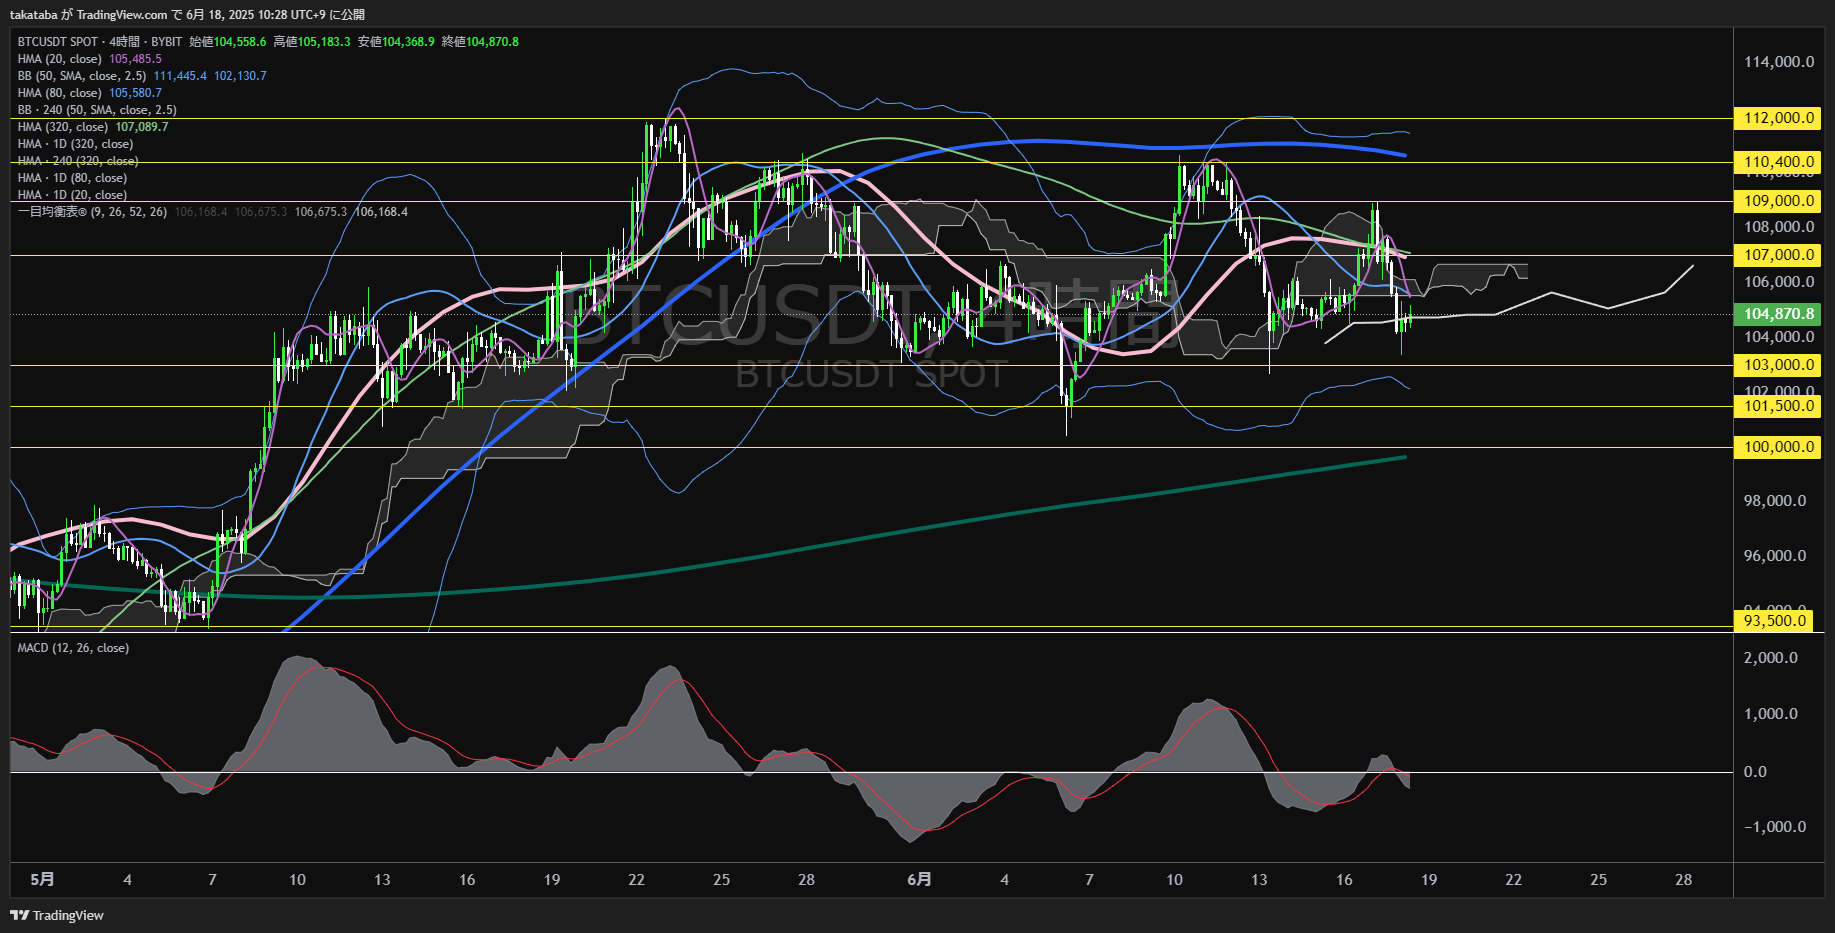This screenshot has width=1835, height=933.
Task: Click the 104,000.0 price axis label
Action: pyautogui.click(x=1779, y=337)
